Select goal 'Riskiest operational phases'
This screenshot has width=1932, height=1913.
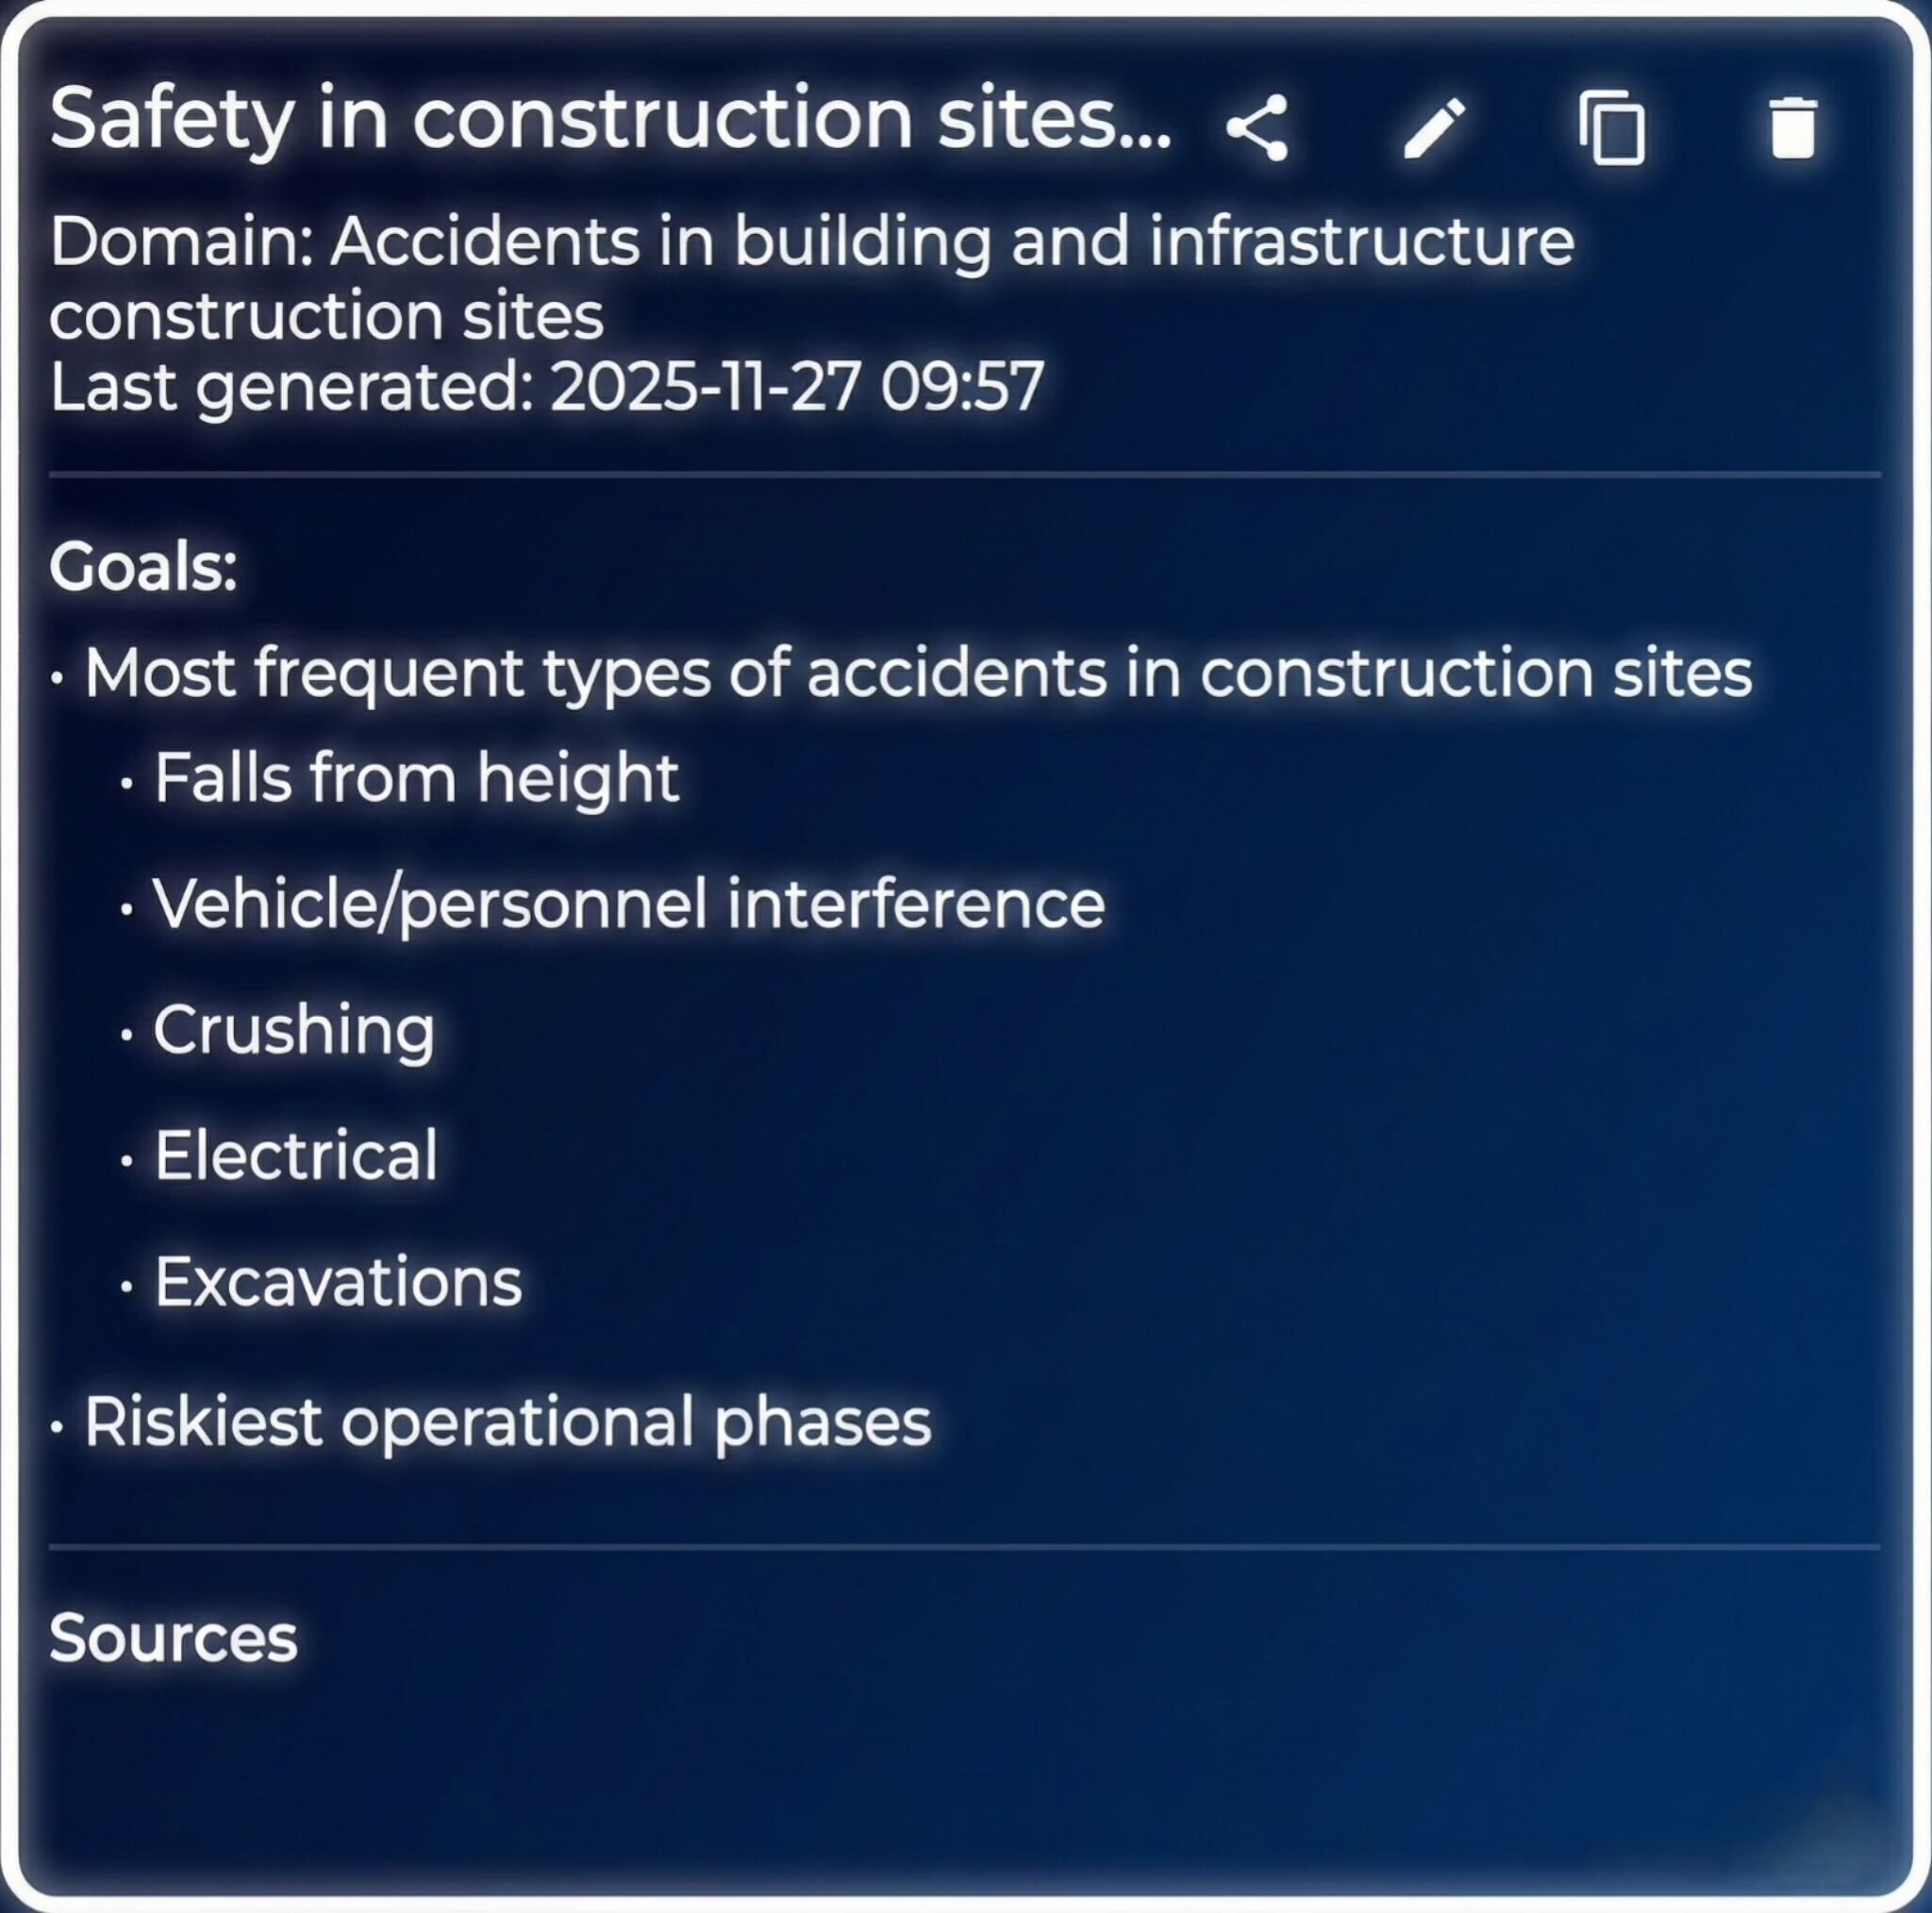point(507,1422)
